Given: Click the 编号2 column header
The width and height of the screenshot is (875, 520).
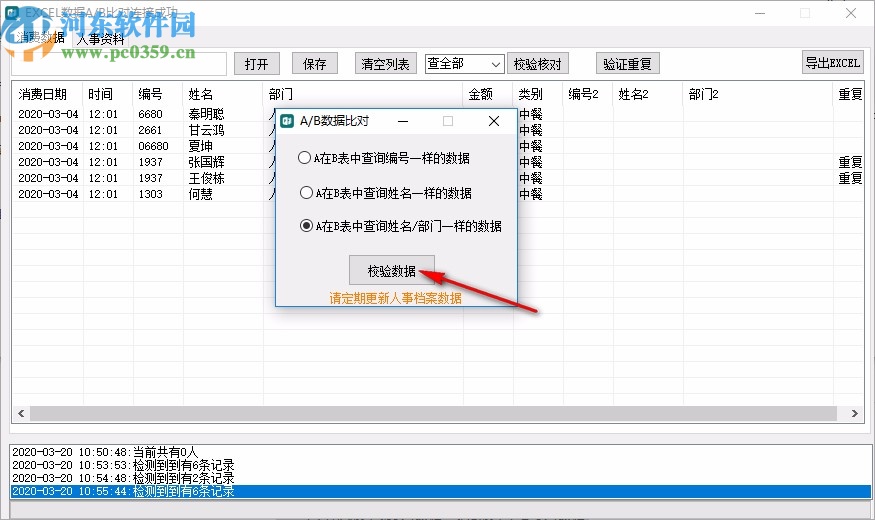Looking at the screenshot, I should pos(588,94).
